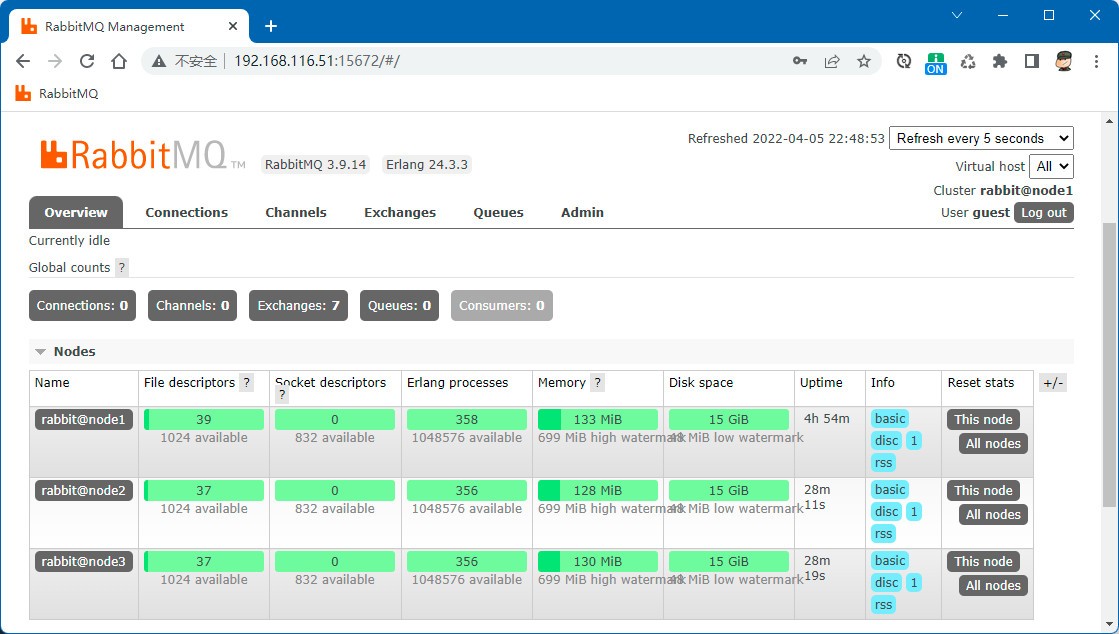The image size is (1119, 634).
Task: Click the RabbitMQ 3.9.14 version label
Action: [315, 165]
